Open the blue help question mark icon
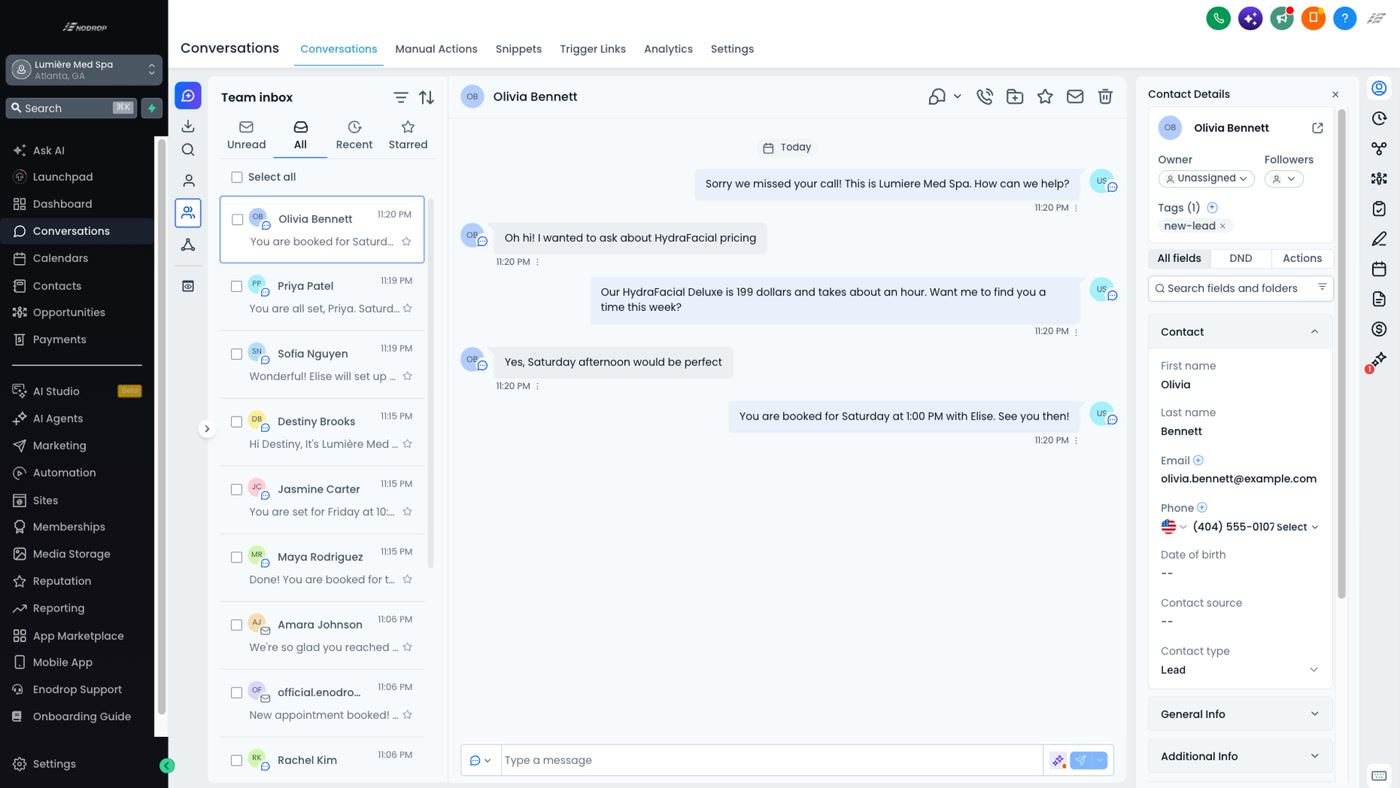 (1345, 18)
